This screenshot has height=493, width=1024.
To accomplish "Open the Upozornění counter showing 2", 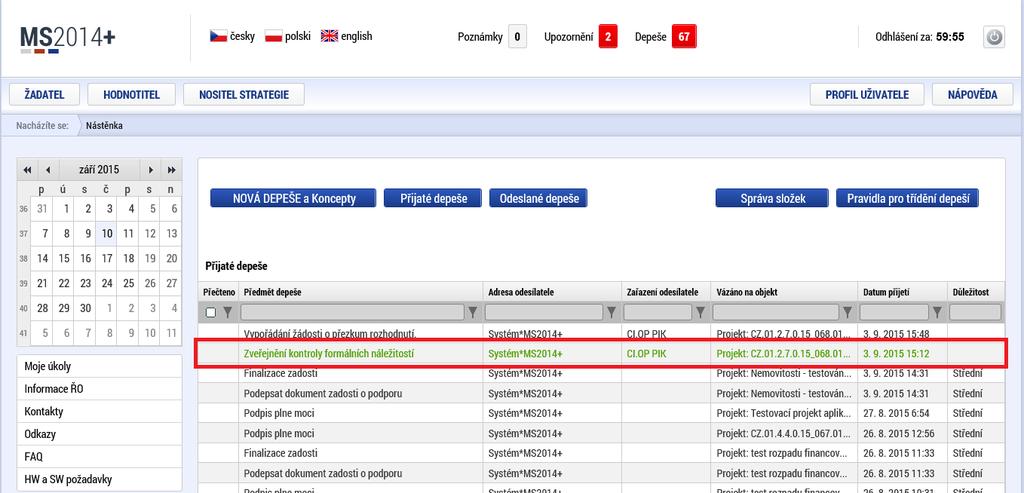I will 607,37.
